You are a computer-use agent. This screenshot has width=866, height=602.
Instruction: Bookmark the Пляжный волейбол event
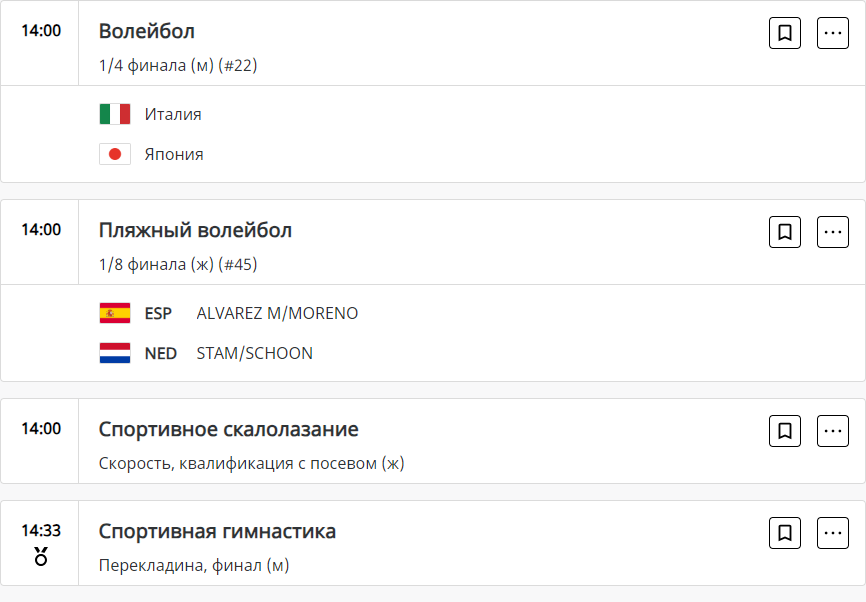785,232
